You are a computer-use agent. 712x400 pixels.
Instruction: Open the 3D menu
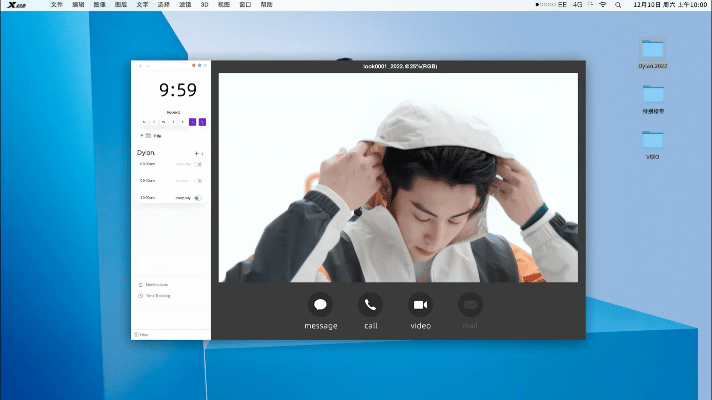point(204,5)
